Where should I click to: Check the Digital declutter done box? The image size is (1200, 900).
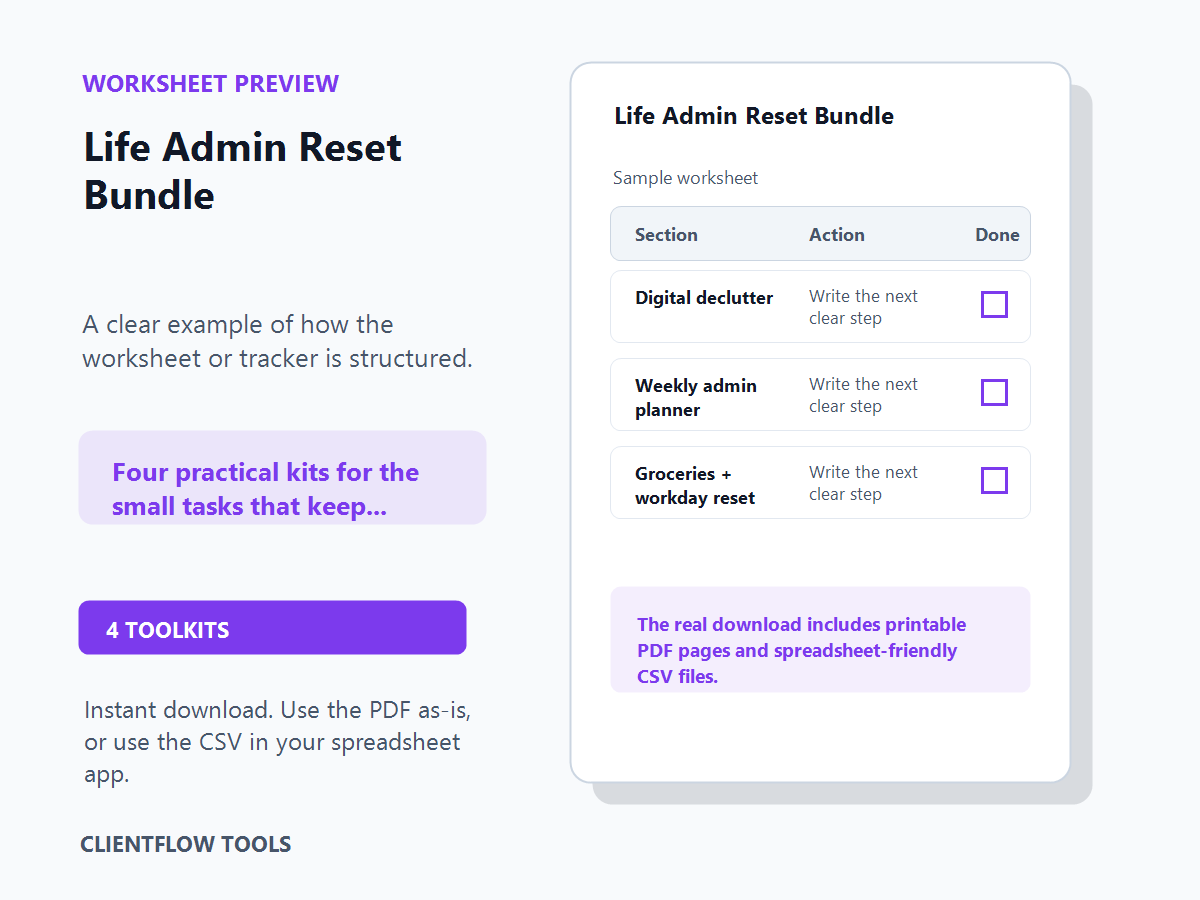994,305
